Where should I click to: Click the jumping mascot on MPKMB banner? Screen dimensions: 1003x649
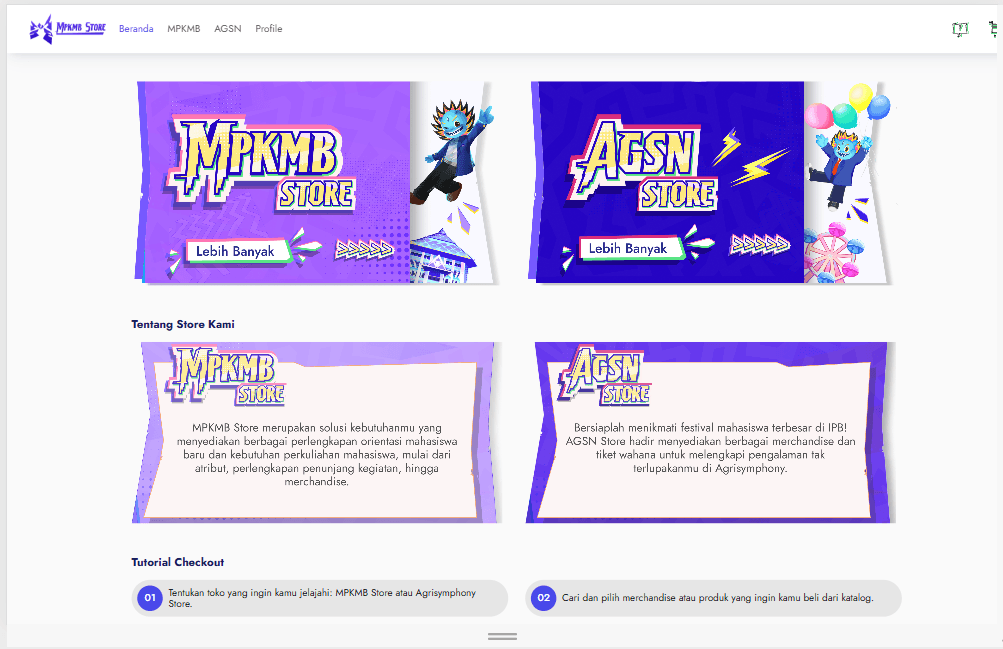click(x=453, y=150)
